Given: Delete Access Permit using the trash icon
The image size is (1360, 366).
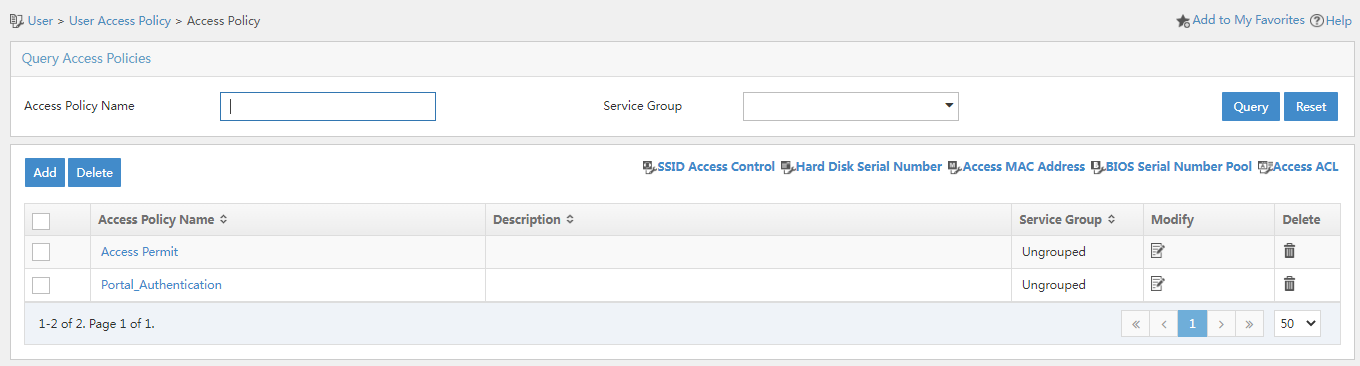Looking at the screenshot, I should [1290, 251].
